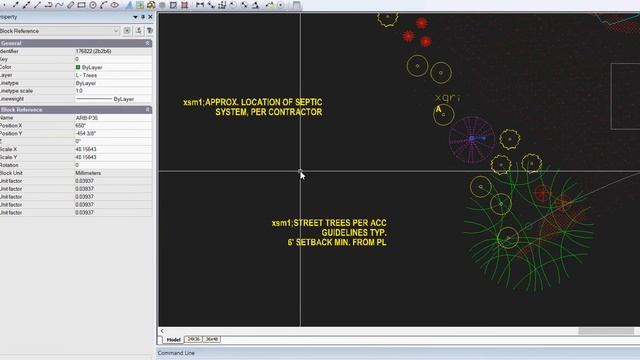The width and height of the screenshot is (640, 360).
Task: Click the Scale Y value 48.15643
Action: click(113, 157)
